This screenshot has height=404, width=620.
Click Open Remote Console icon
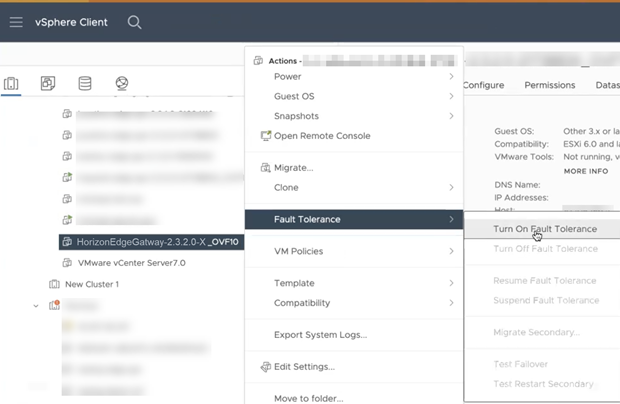266,136
